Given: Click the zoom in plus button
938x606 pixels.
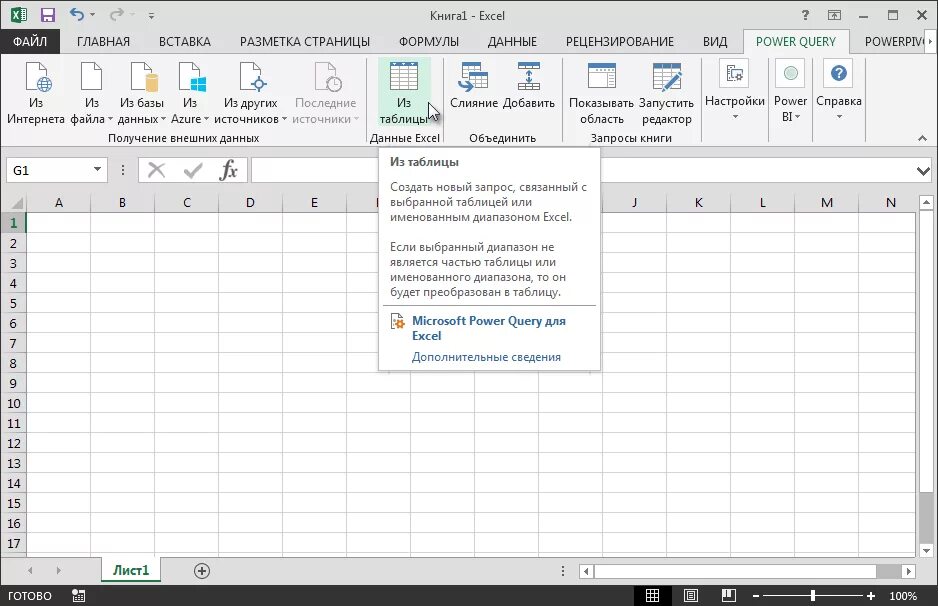Looking at the screenshot, I should click(x=870, y=596).
